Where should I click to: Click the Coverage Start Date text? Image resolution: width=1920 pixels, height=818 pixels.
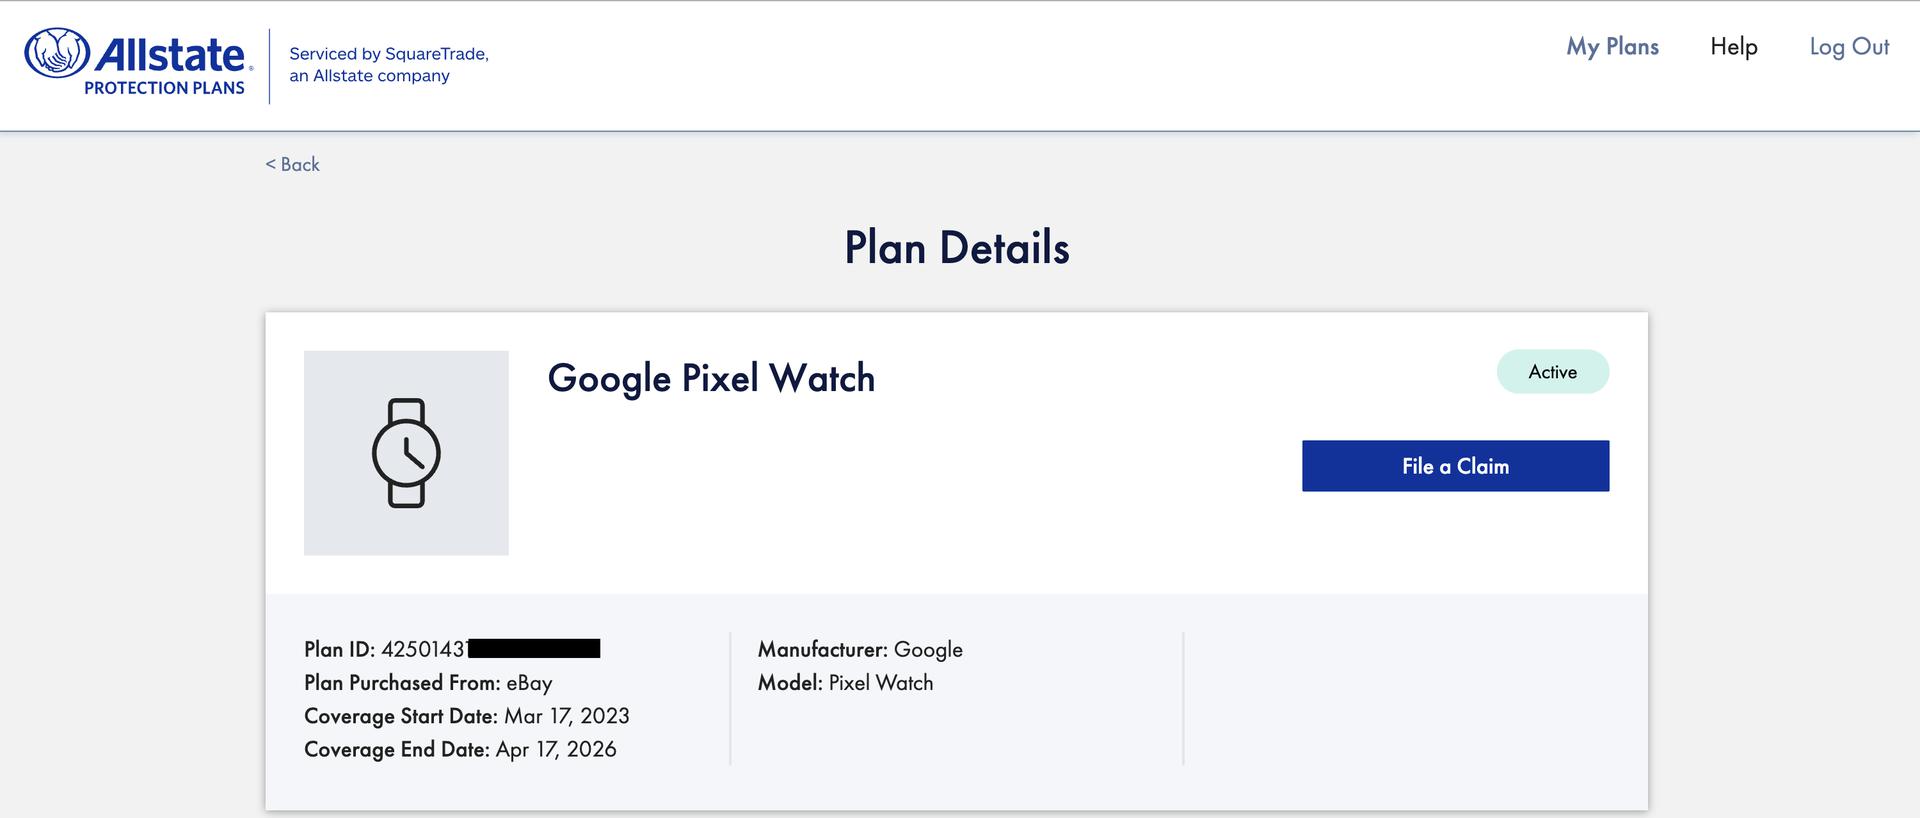[x=466, y=716]
